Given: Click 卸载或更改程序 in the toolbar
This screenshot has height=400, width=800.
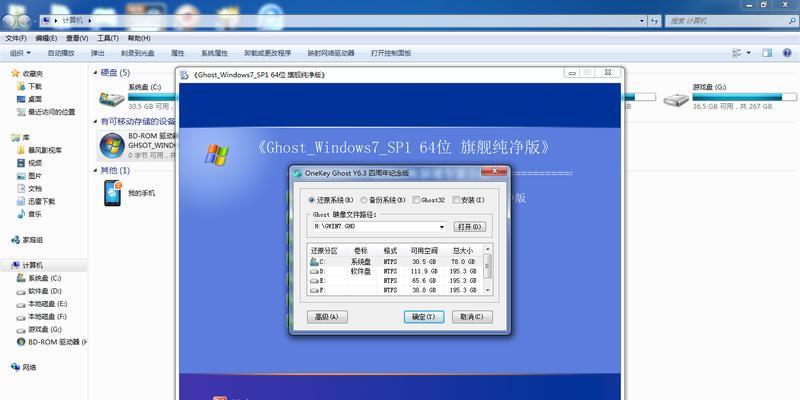Looking at the screenshot, I should [x=267, y=53].
